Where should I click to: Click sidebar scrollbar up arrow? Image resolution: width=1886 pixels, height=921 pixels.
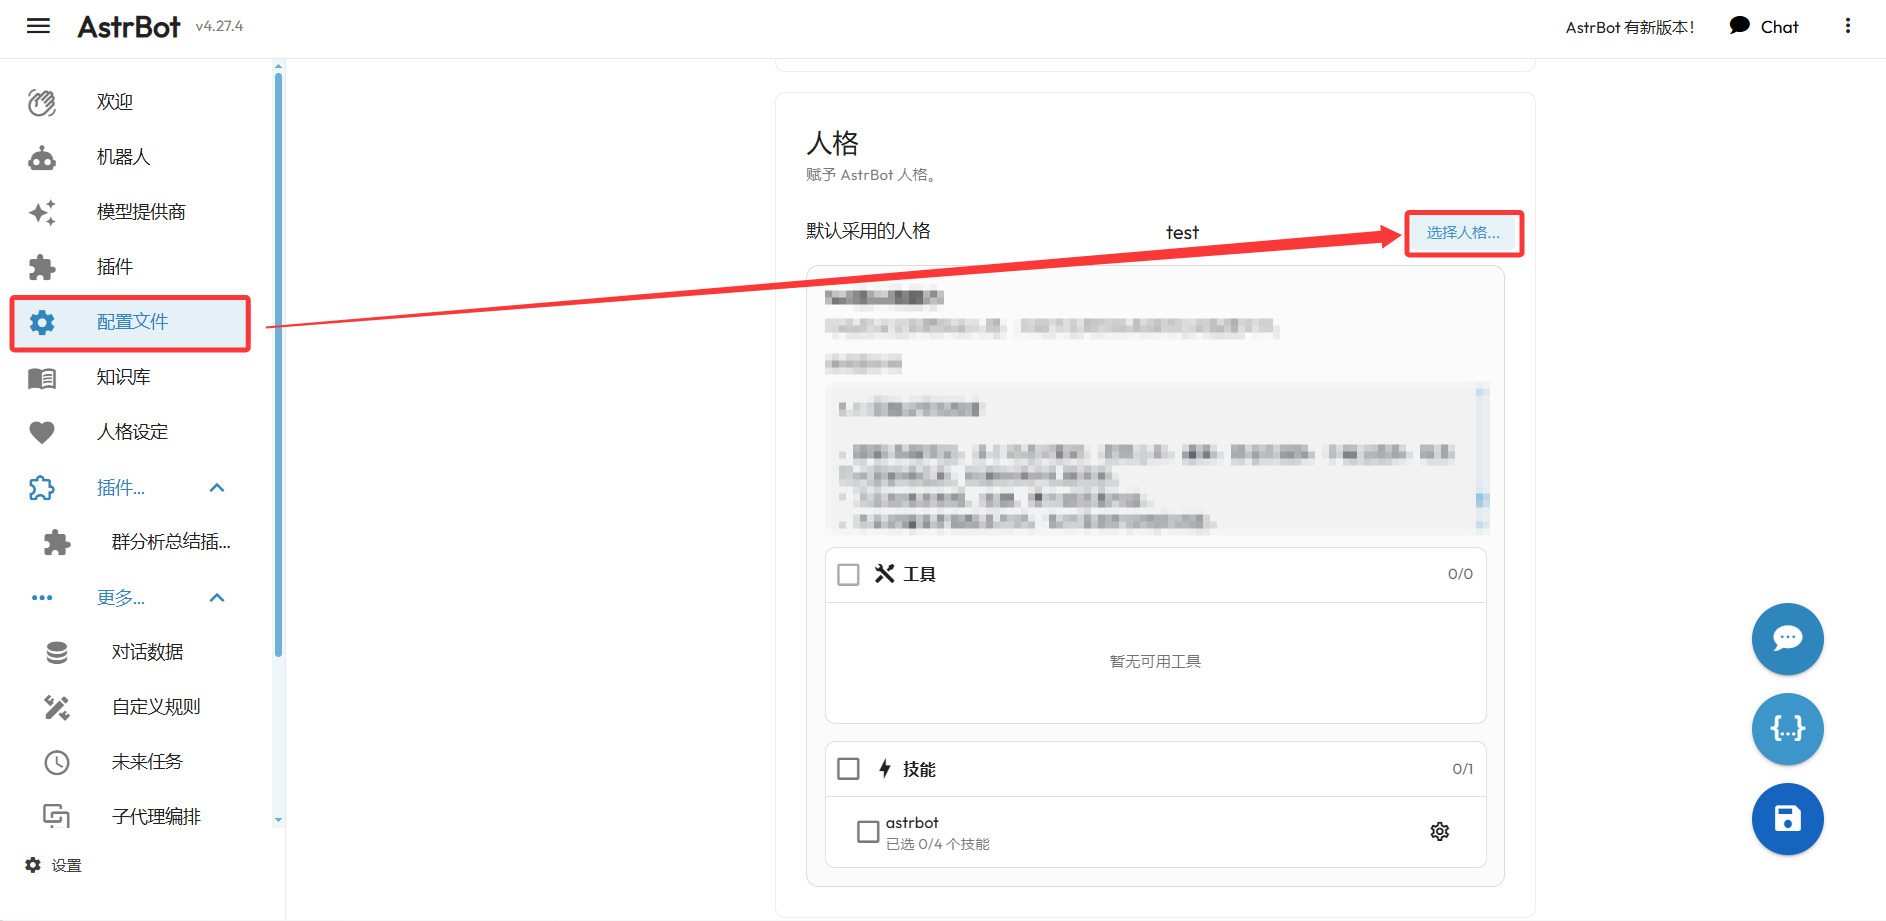click(278, 66)
